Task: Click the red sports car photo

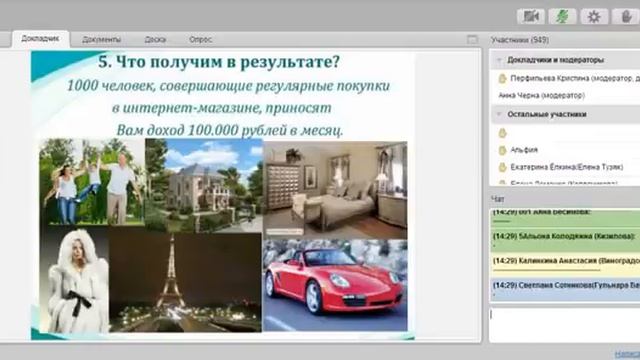Action: (x=335, y=285)
